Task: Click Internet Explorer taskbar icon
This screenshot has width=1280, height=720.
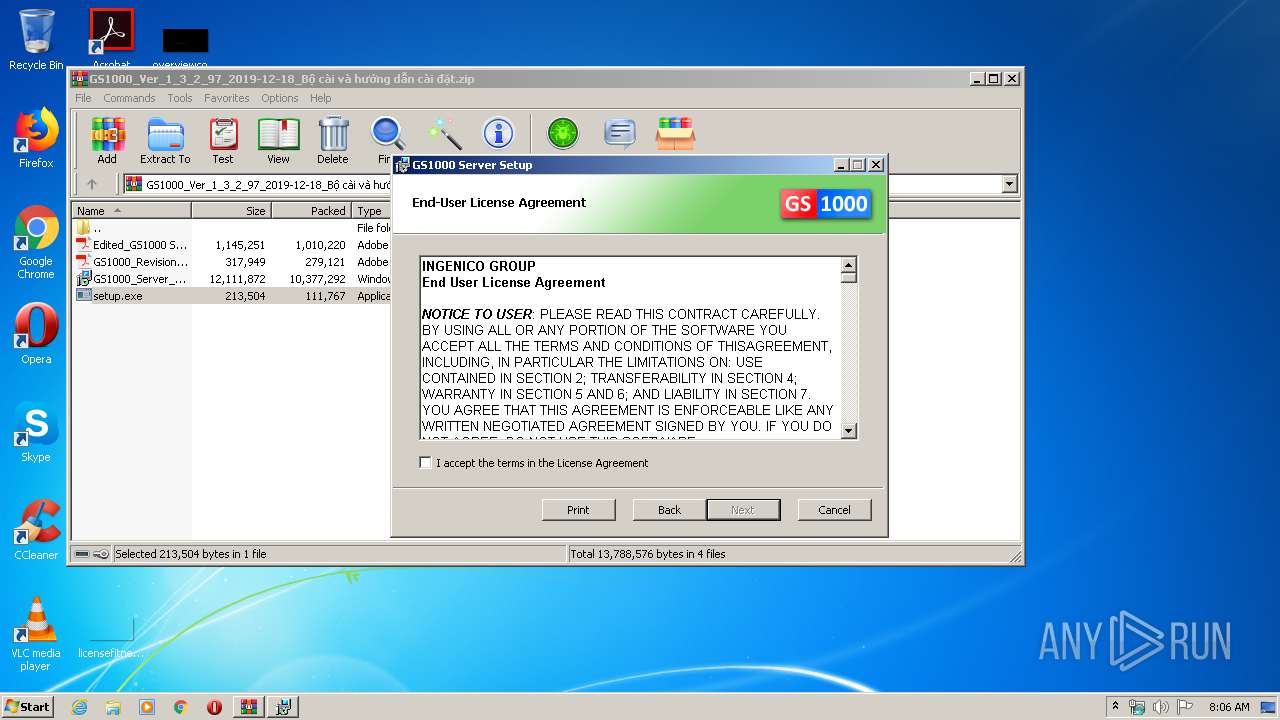Action: pos(79,707)
